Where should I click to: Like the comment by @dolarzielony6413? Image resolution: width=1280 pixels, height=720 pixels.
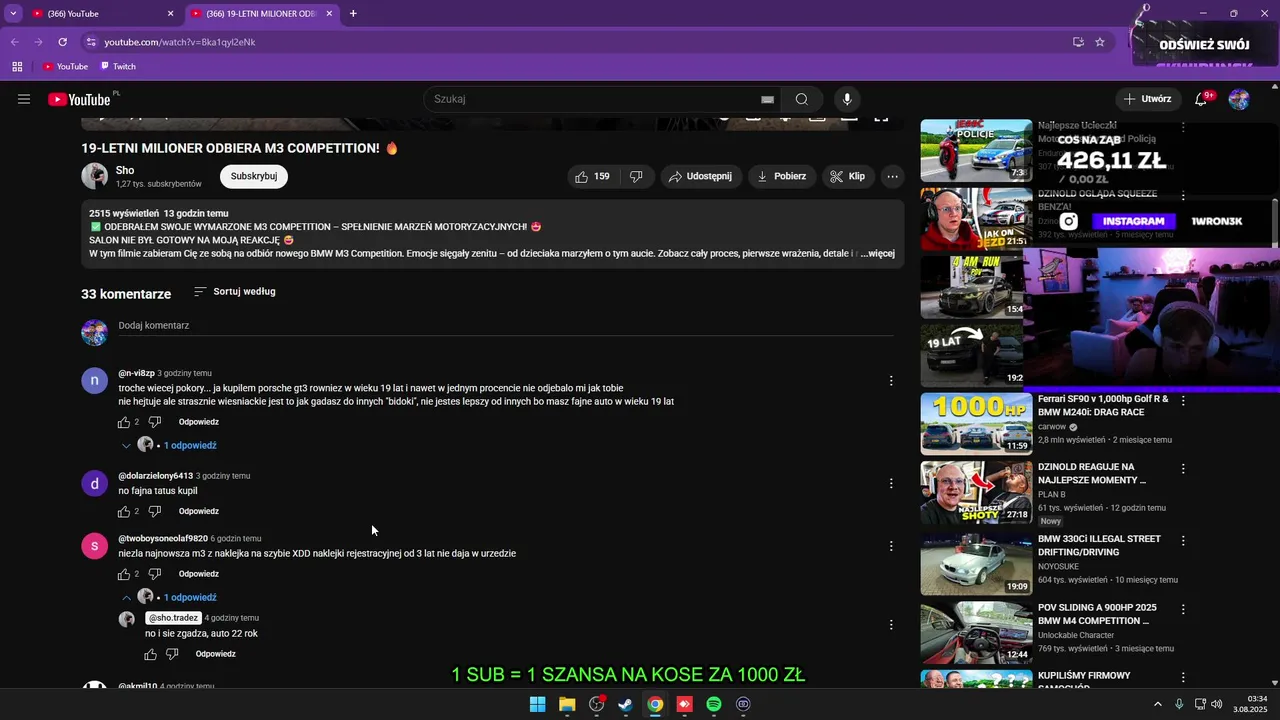pos(124,511)
